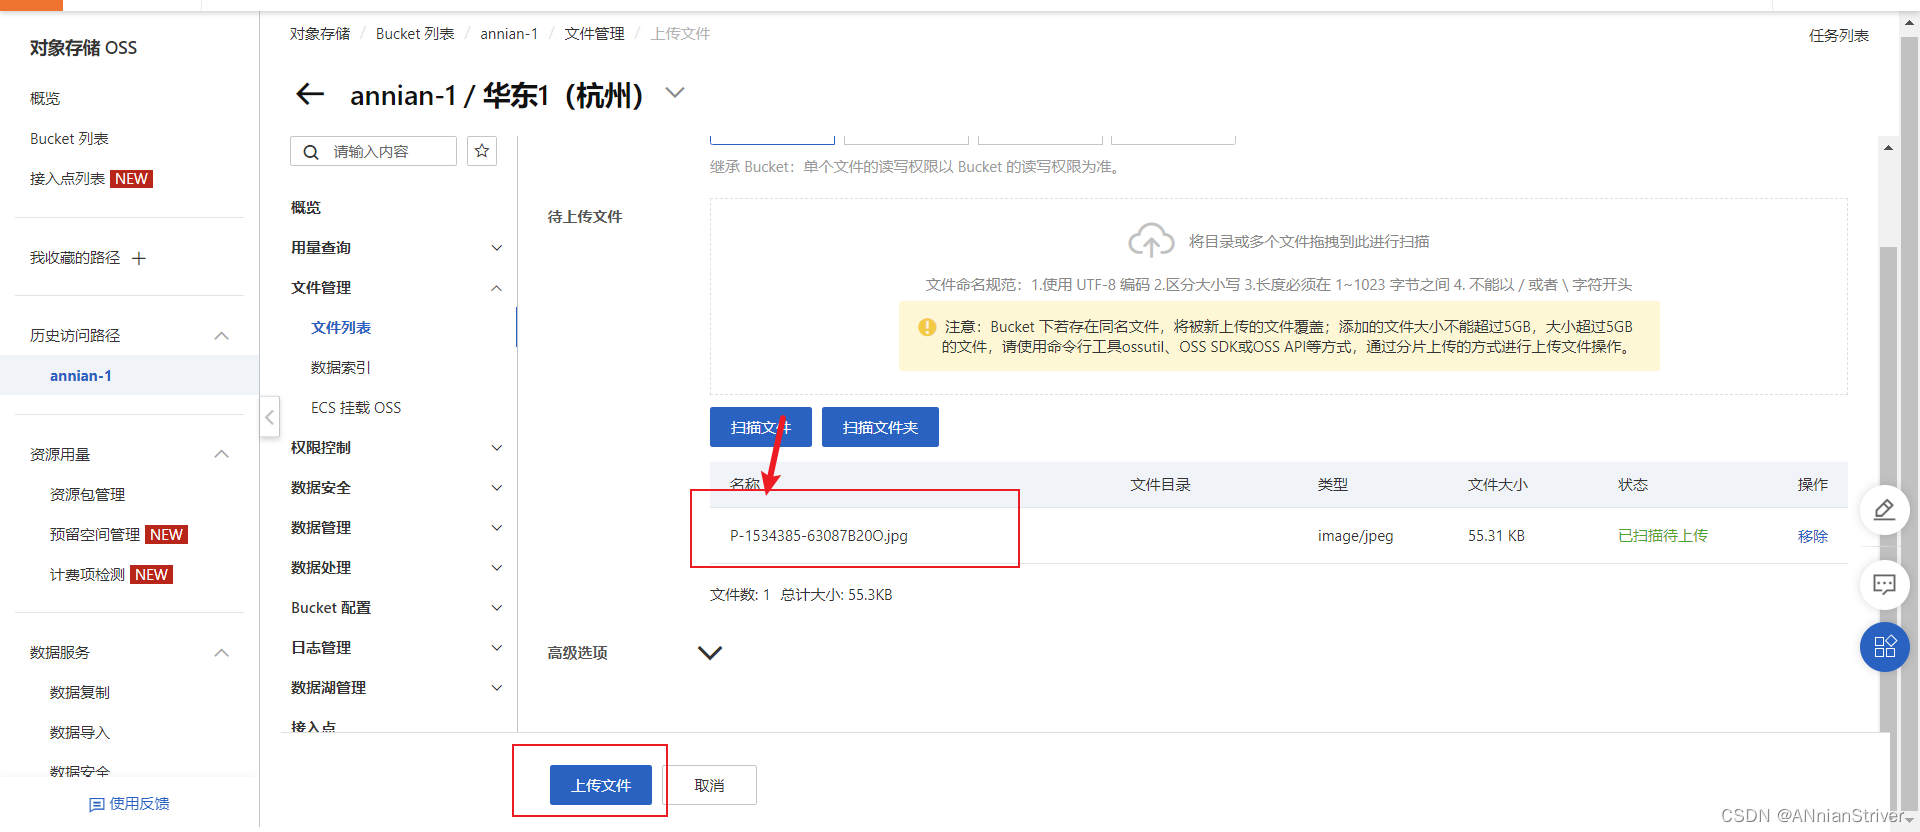Image resolution: width=1920 pixels, height=832 pixels.
Task: Open the bucket region dropdown chevron
Action: click(x=675, y=92)
